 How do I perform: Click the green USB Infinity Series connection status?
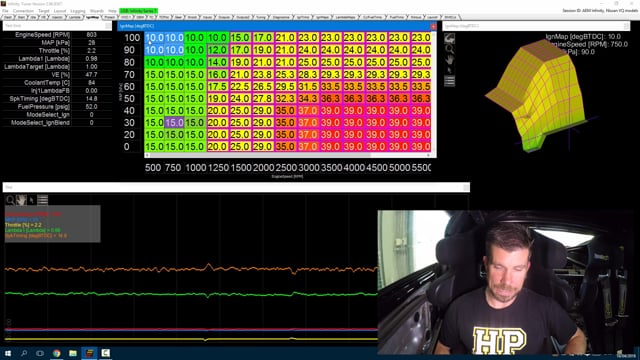138,11
